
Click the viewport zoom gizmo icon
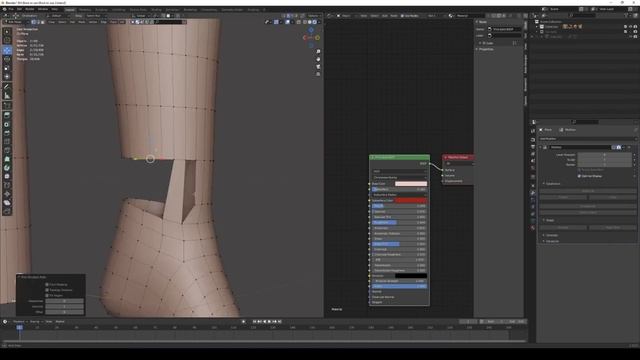pos(318,51)
